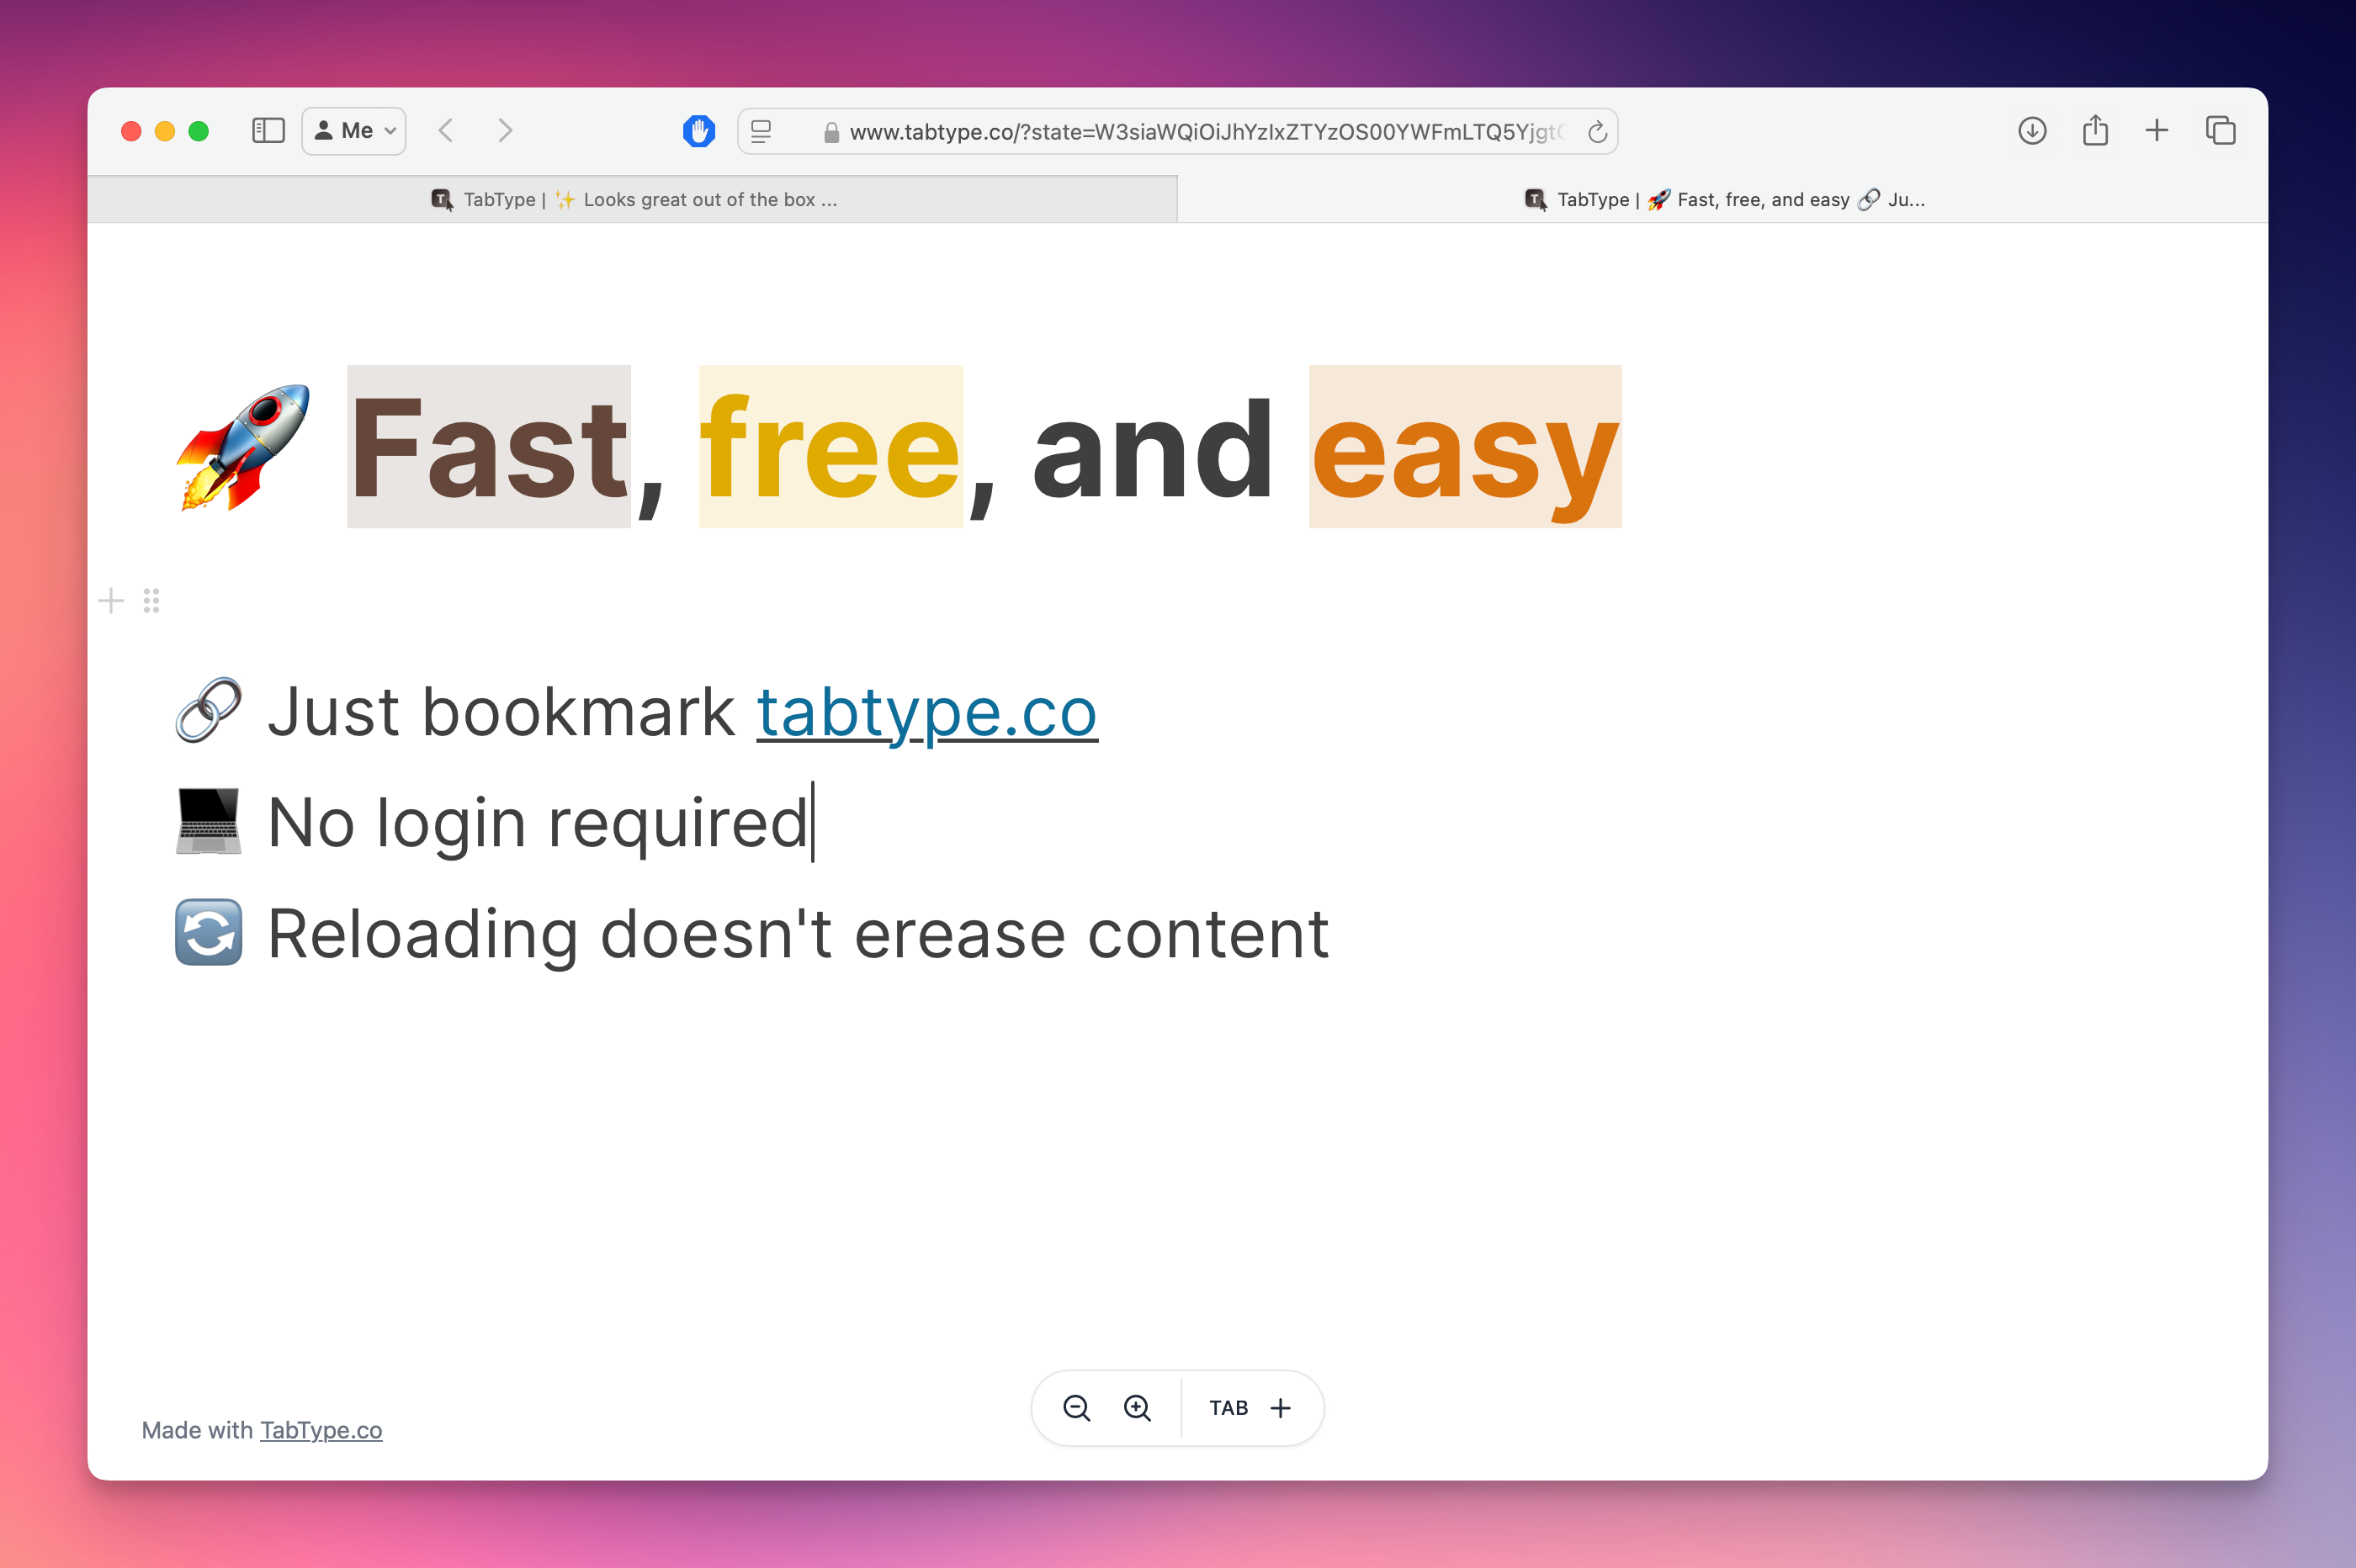Click the laptop emoji
Screen dimensions: 2356x1568
tap(208, 822)
